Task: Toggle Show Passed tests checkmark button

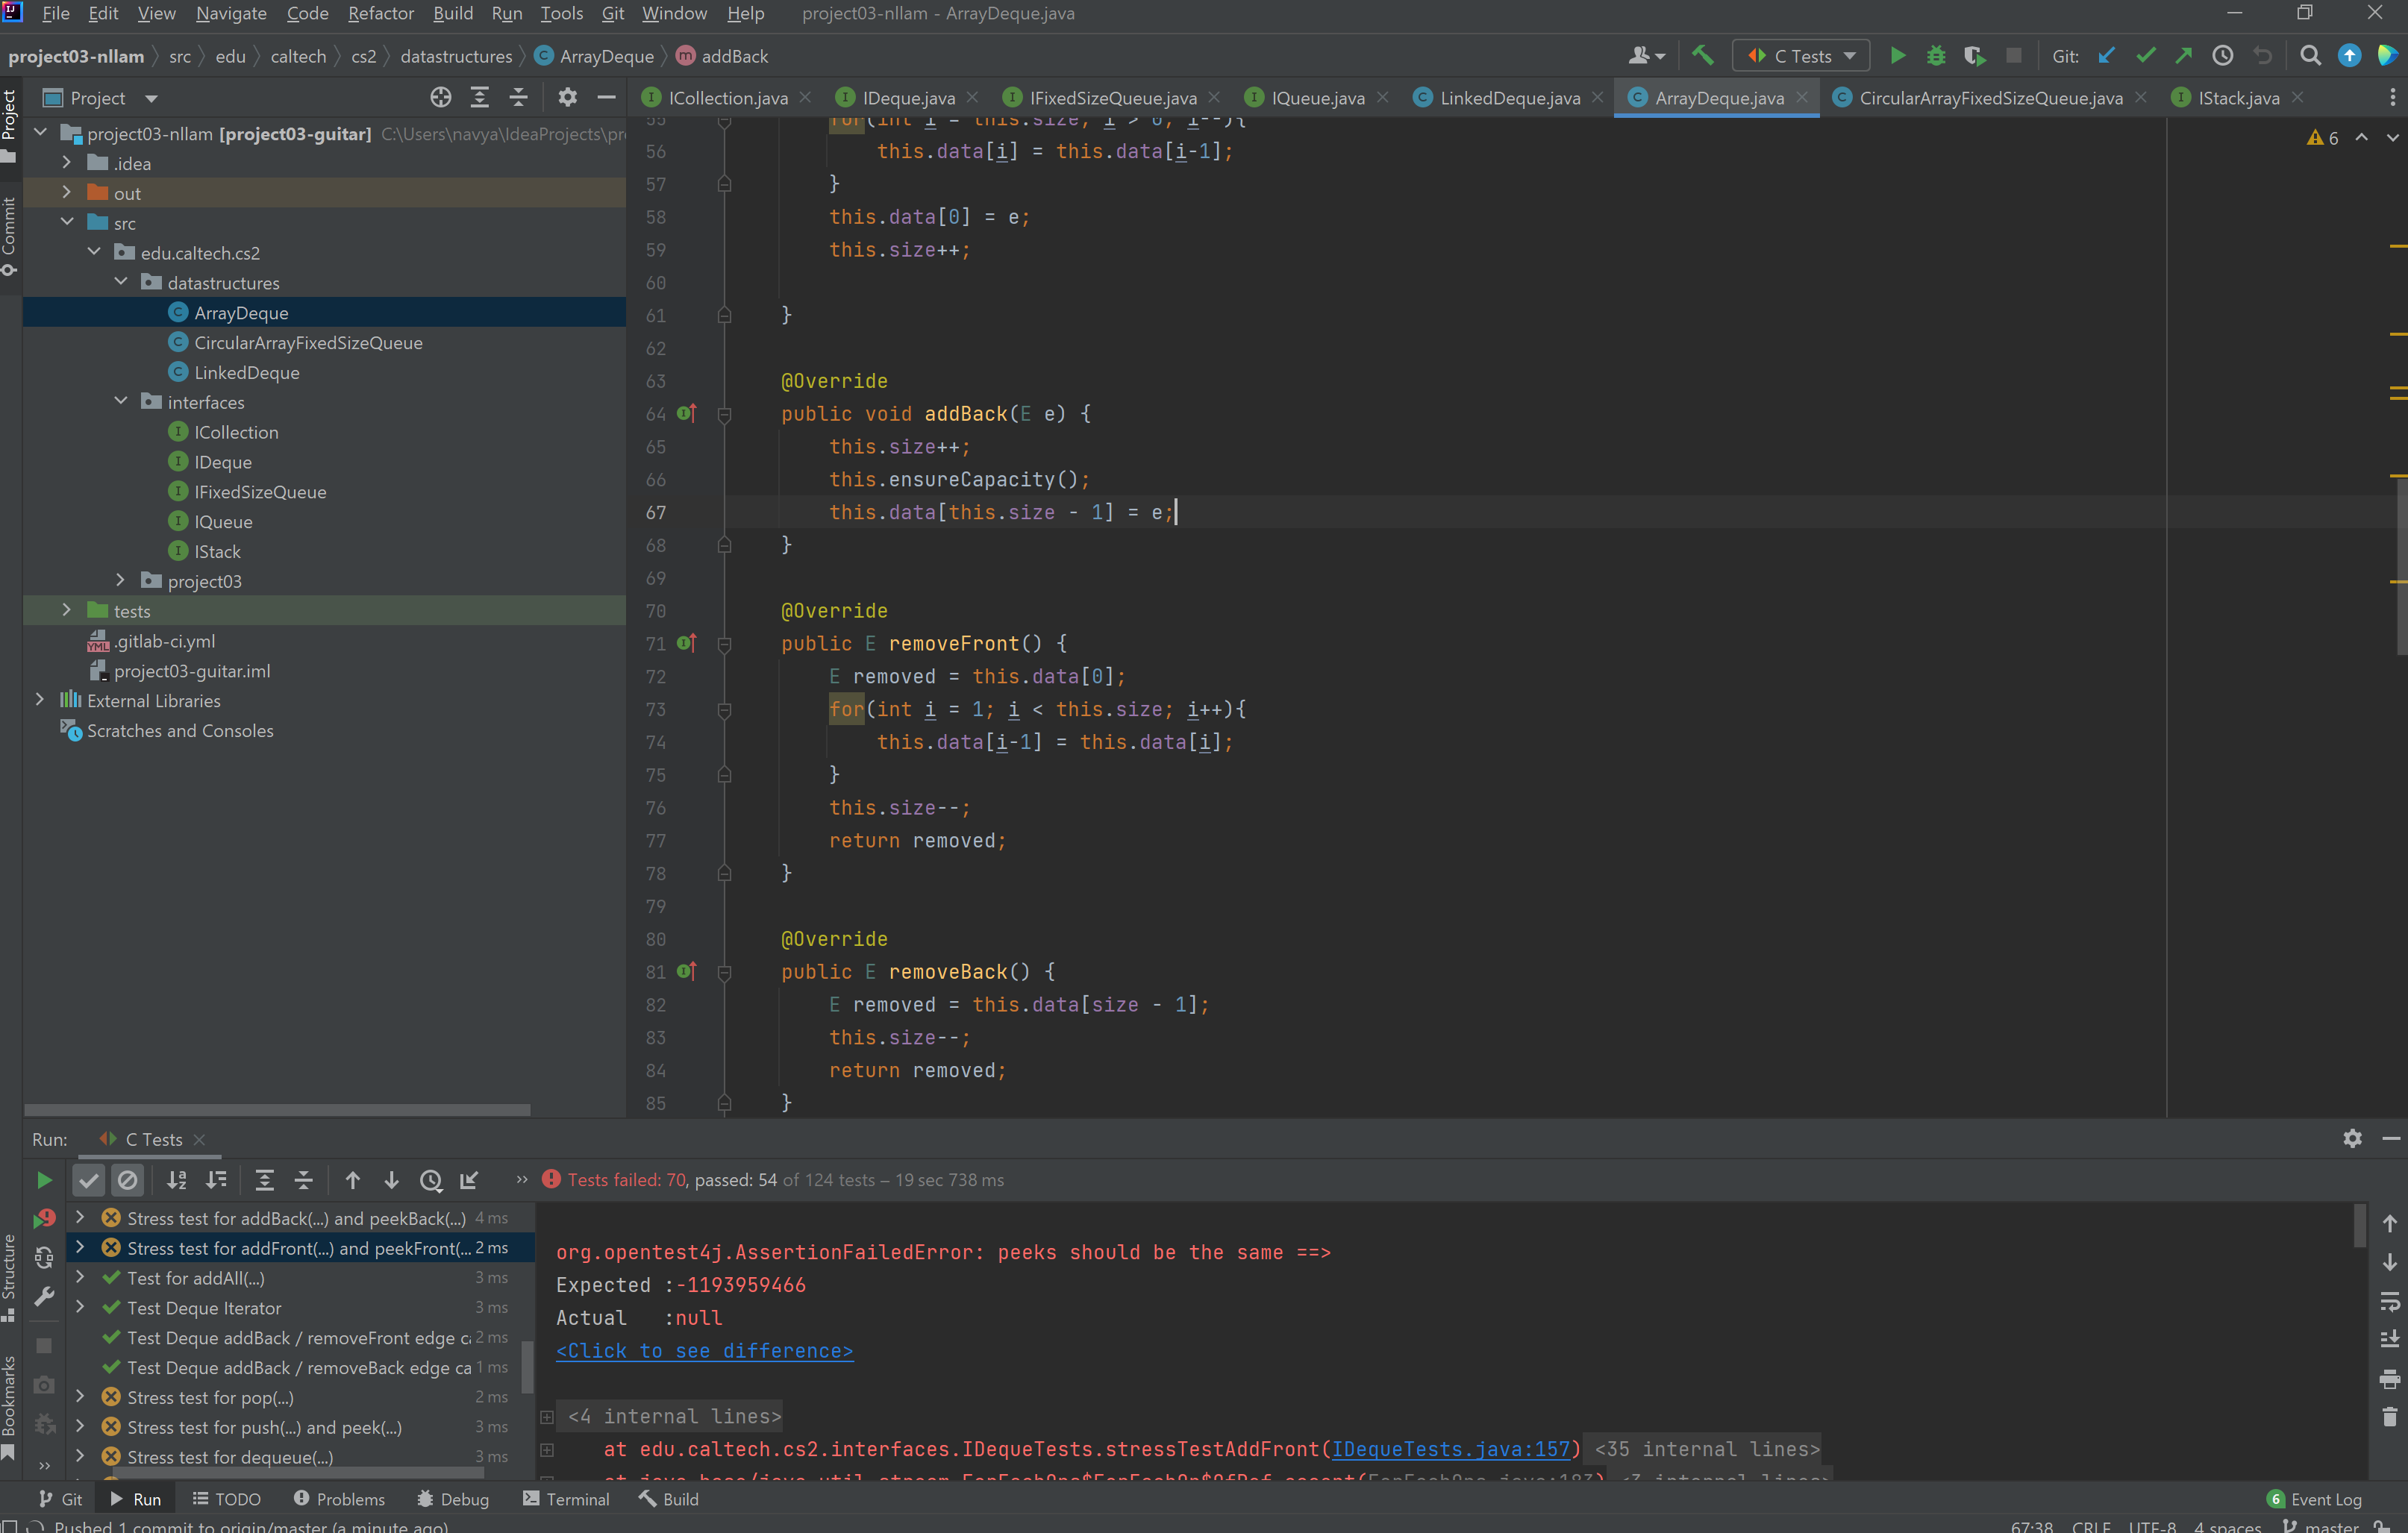Action: point(89,1180)
